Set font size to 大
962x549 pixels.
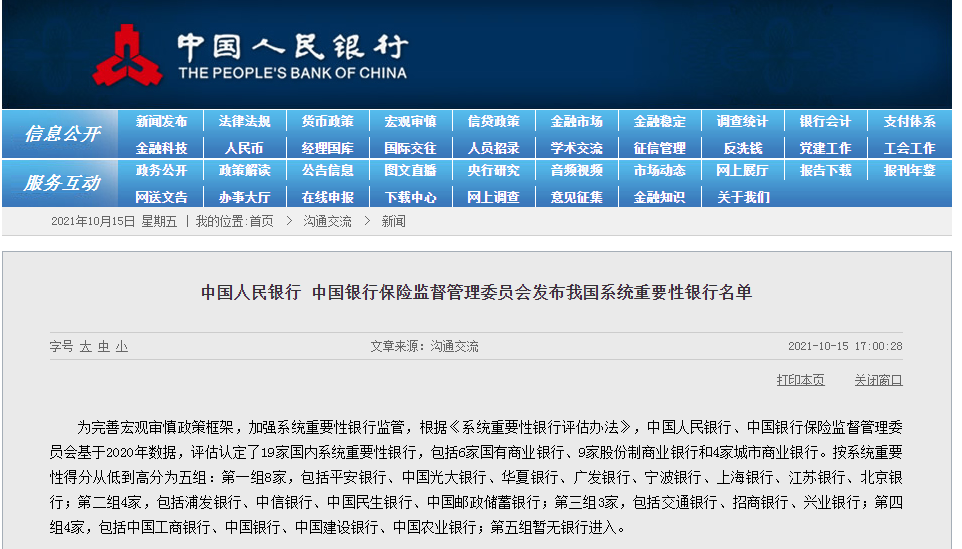tap(86, 347)
